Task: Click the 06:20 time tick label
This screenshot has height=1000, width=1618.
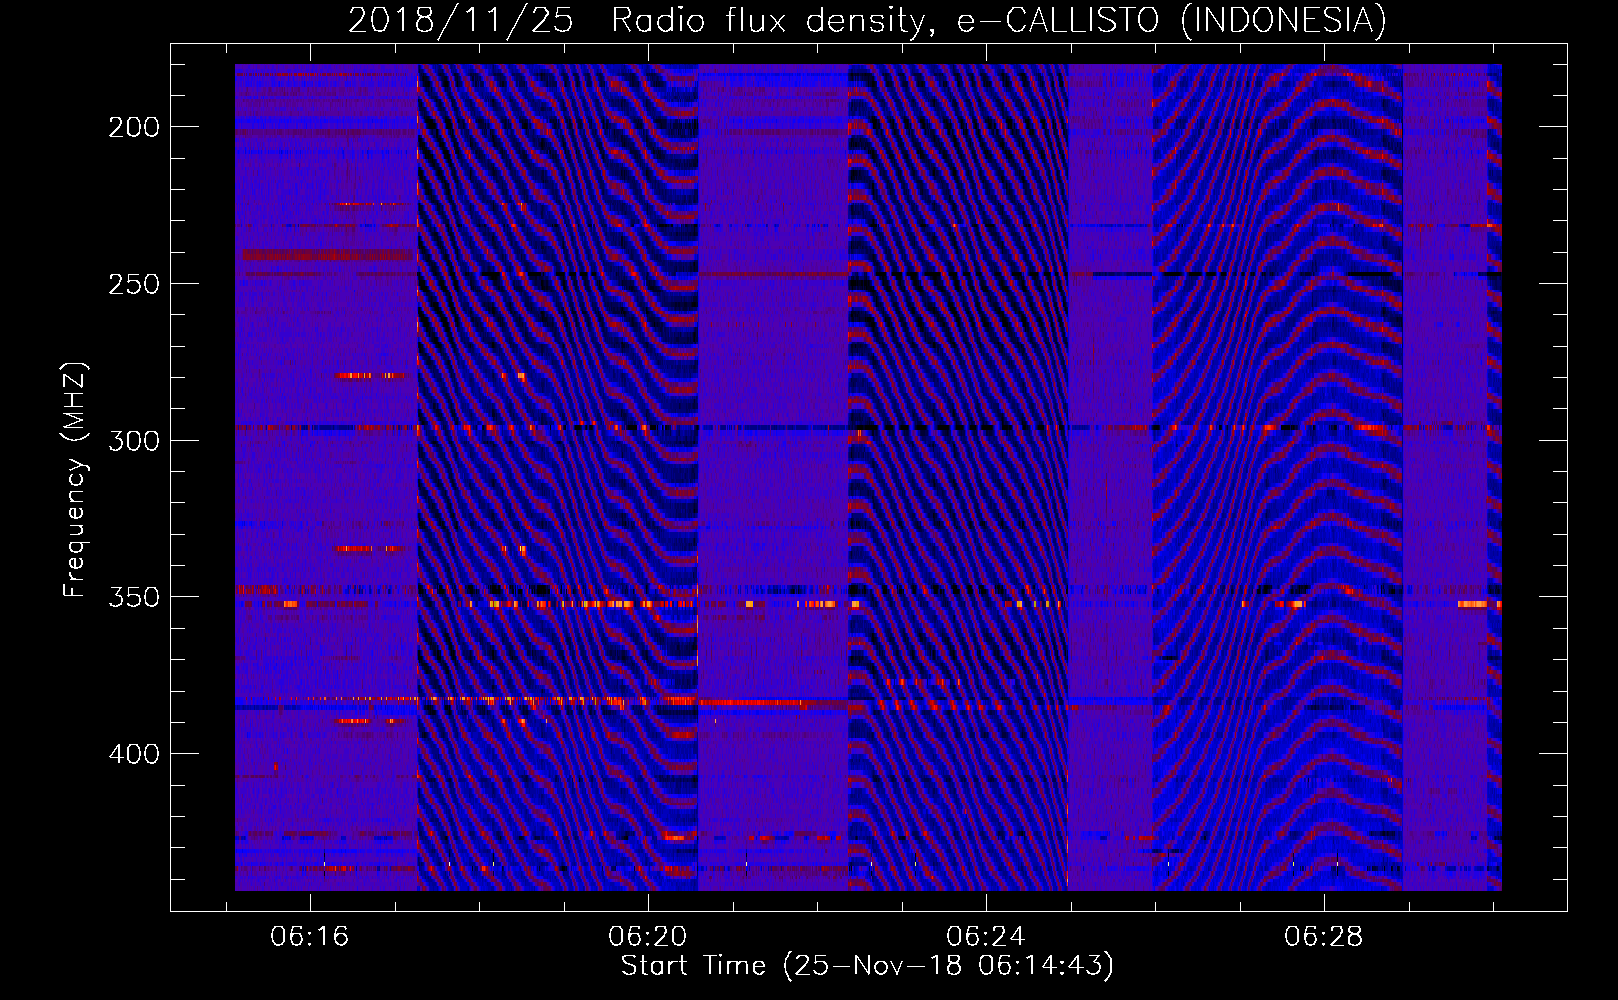Action: 648,937
